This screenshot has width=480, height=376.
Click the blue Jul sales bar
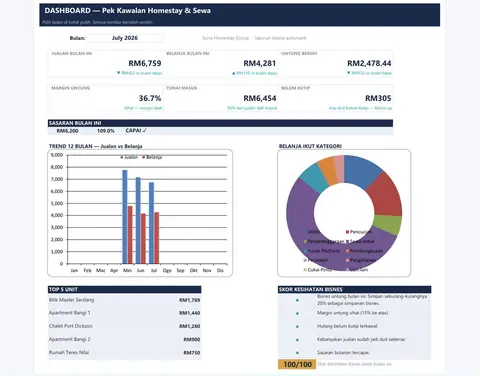tap(151, 223)
